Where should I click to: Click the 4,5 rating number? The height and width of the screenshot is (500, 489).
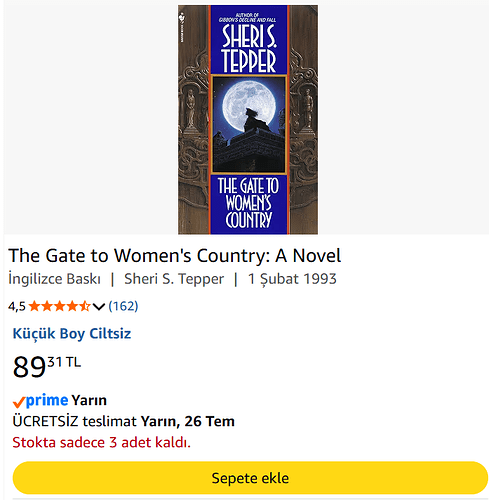[17, 306]
